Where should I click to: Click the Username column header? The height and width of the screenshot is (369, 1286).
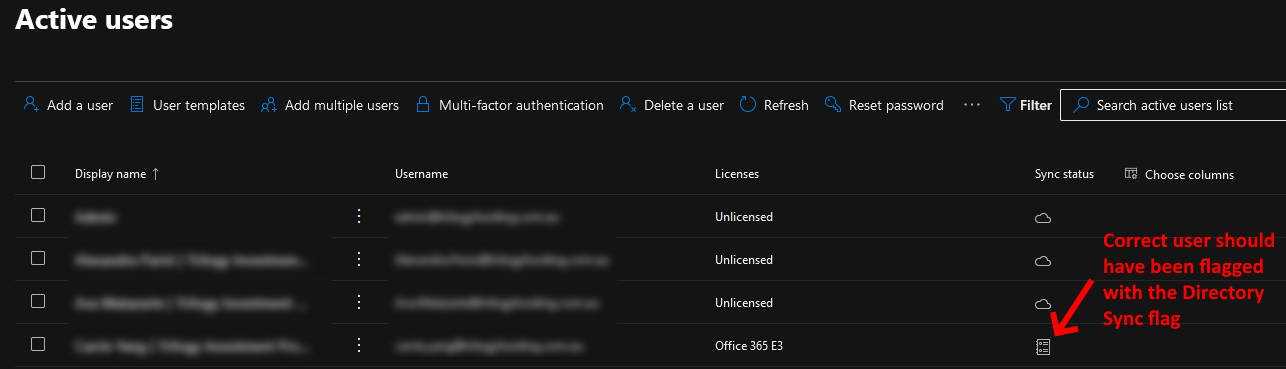pyautogui.click(x=421, y=174)
